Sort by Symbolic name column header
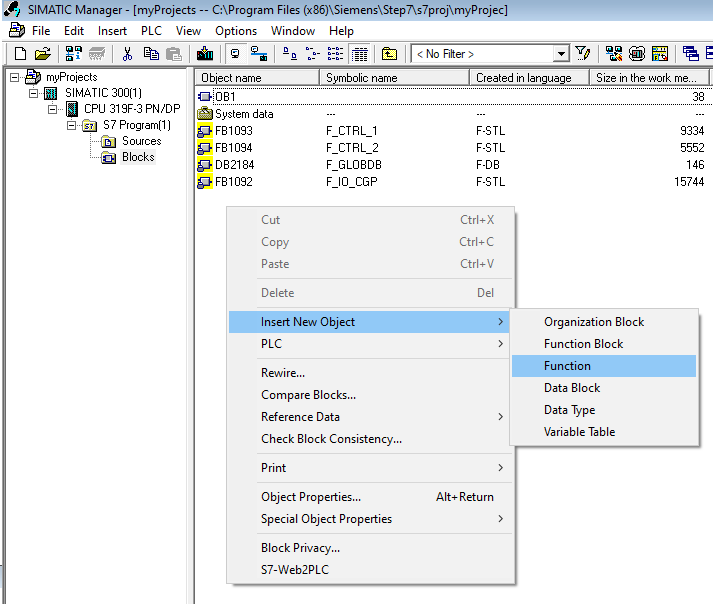 pos(395,78)
